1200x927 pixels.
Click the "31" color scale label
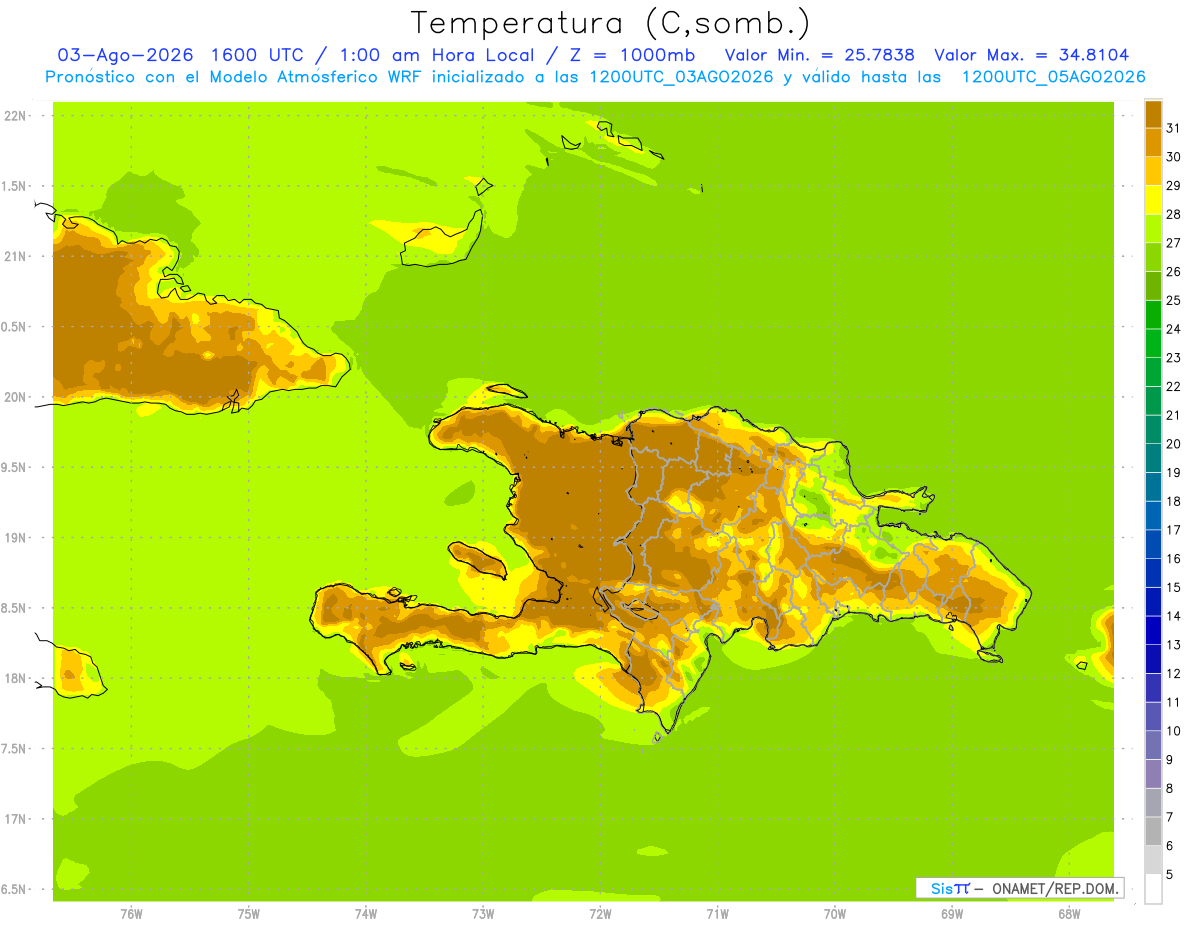pyautogui.click(x=1173, y=128)
